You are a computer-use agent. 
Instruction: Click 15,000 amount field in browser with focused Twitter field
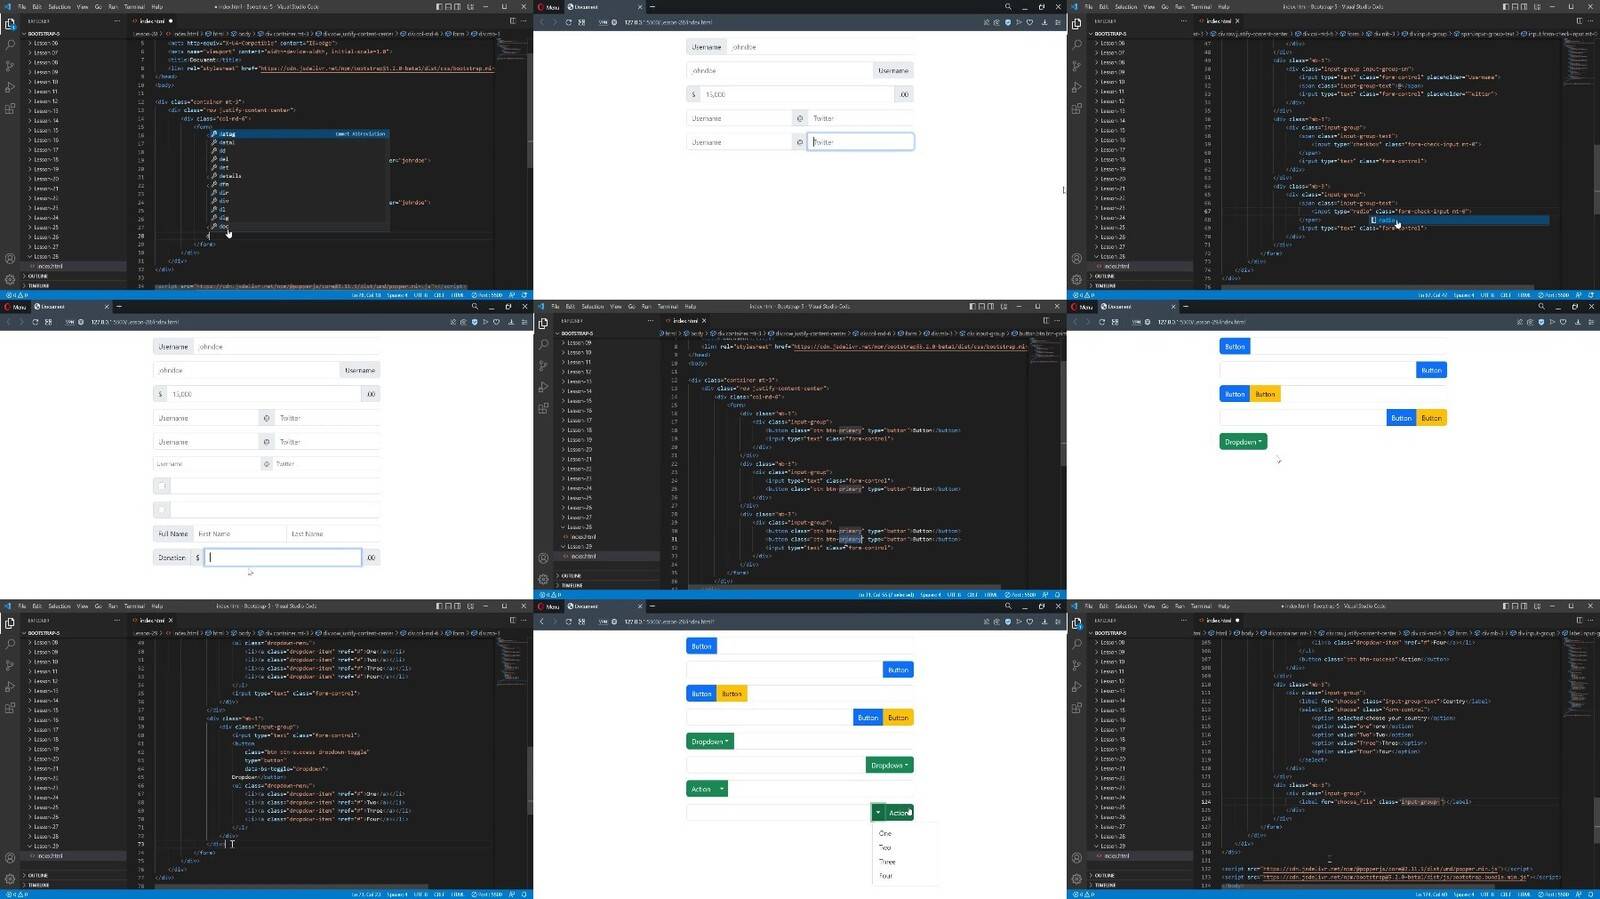797,94
